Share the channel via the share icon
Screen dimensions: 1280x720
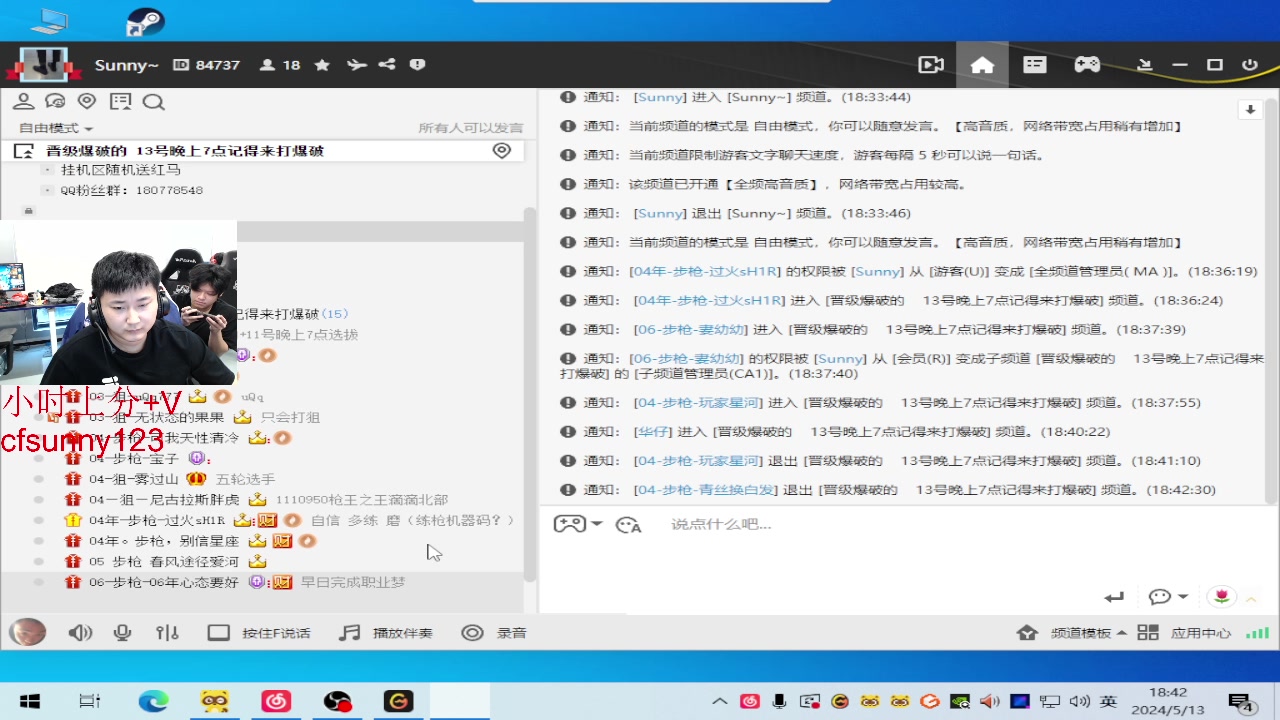(x=387, y=65)
